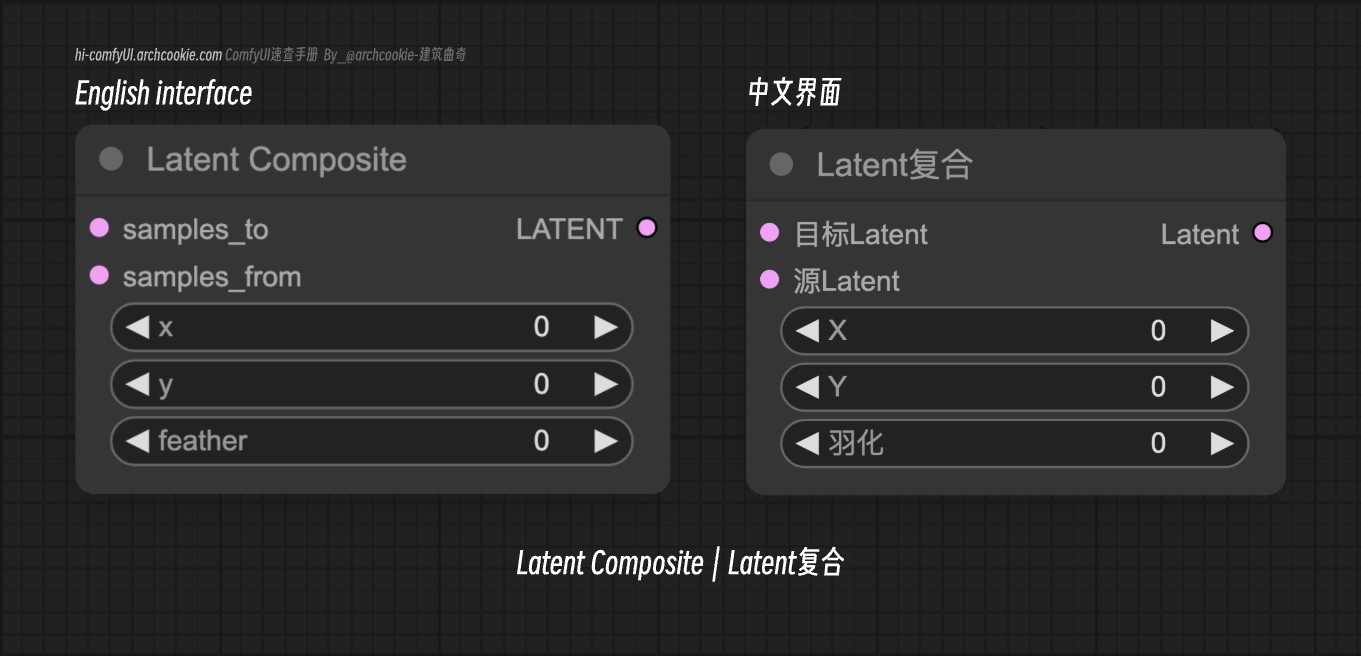This screenshot has height=656, width=1361.
Task: Click the 源Latent label
Action: point(847,281)
